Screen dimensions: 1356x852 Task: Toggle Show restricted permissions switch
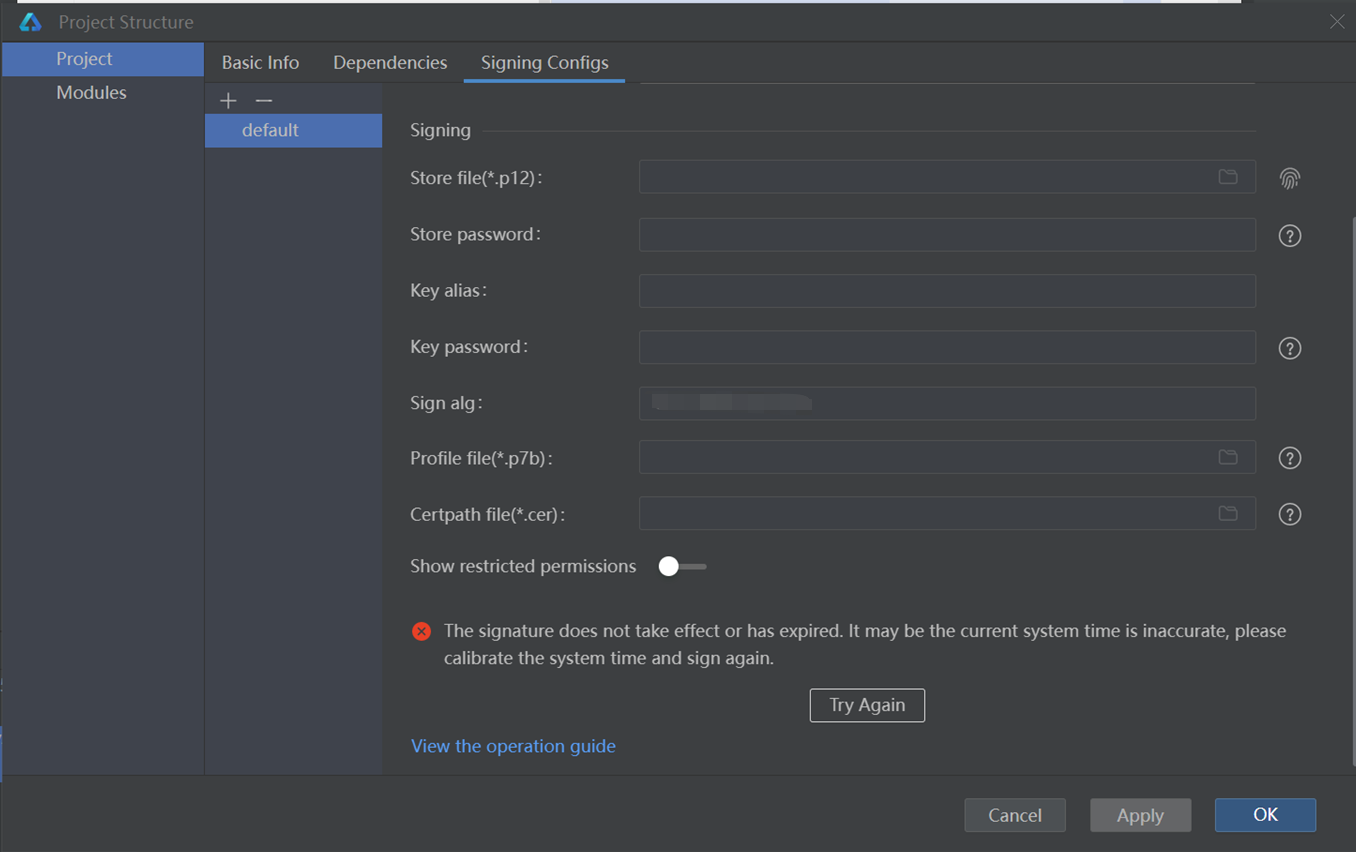coord(681,567)
